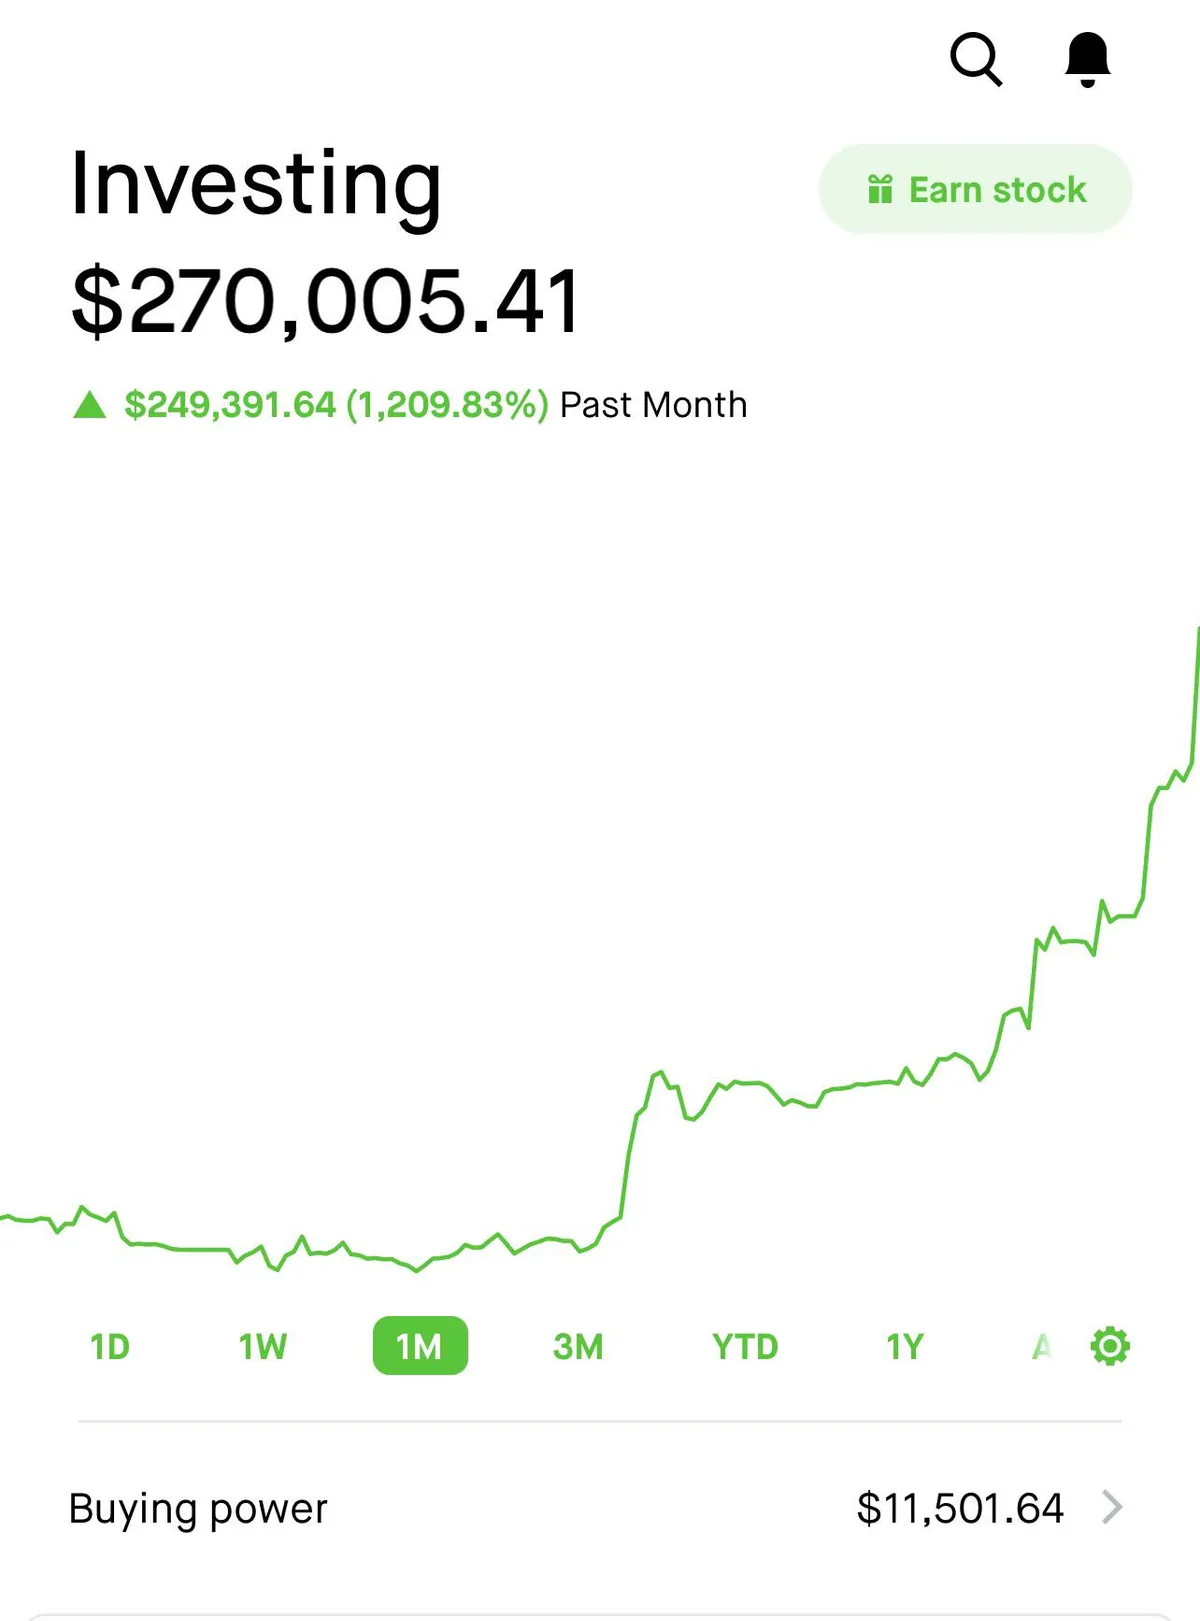Open the search magnifier icon
1200x1621 pixels.
pyautogui.click(x=975, y=60)
